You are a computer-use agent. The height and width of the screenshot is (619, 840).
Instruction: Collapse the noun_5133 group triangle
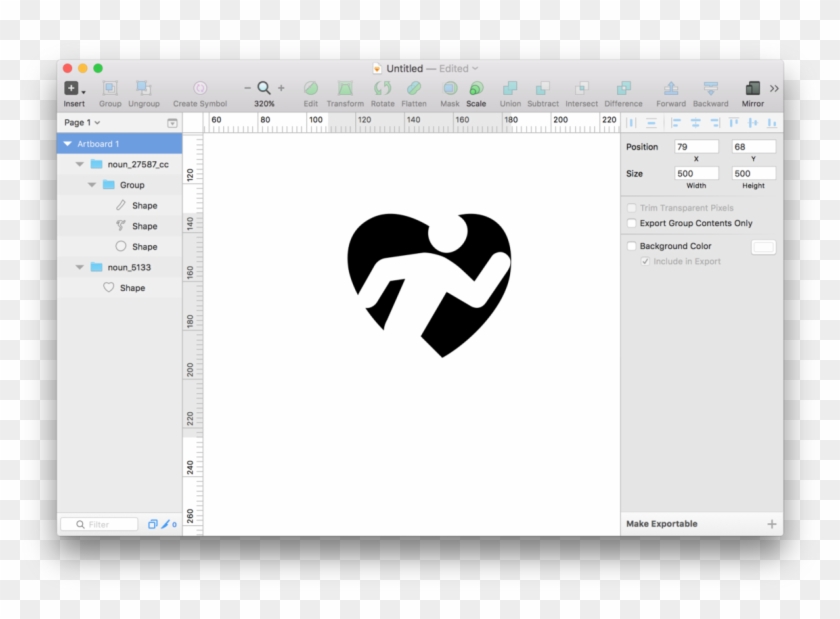(x=80, y=267)
